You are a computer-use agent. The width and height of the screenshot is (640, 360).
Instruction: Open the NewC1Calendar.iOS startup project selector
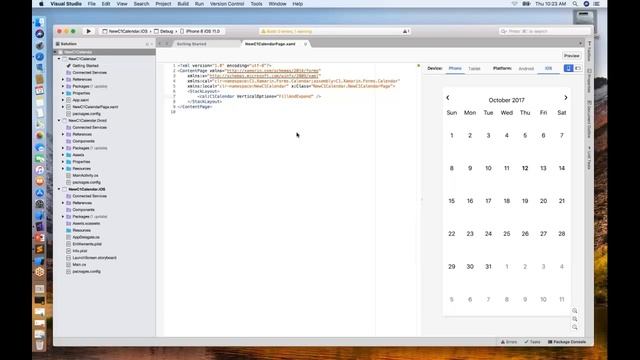point(125,31)
